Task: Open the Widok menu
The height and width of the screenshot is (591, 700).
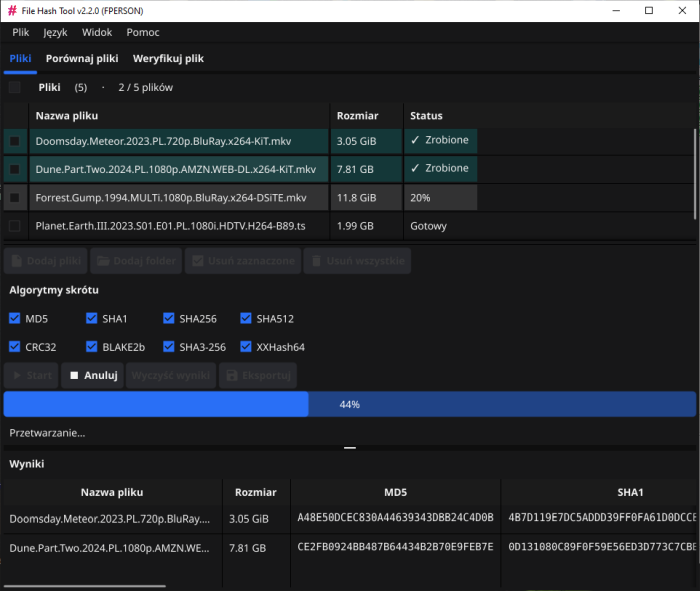Action: click(97, 33)
